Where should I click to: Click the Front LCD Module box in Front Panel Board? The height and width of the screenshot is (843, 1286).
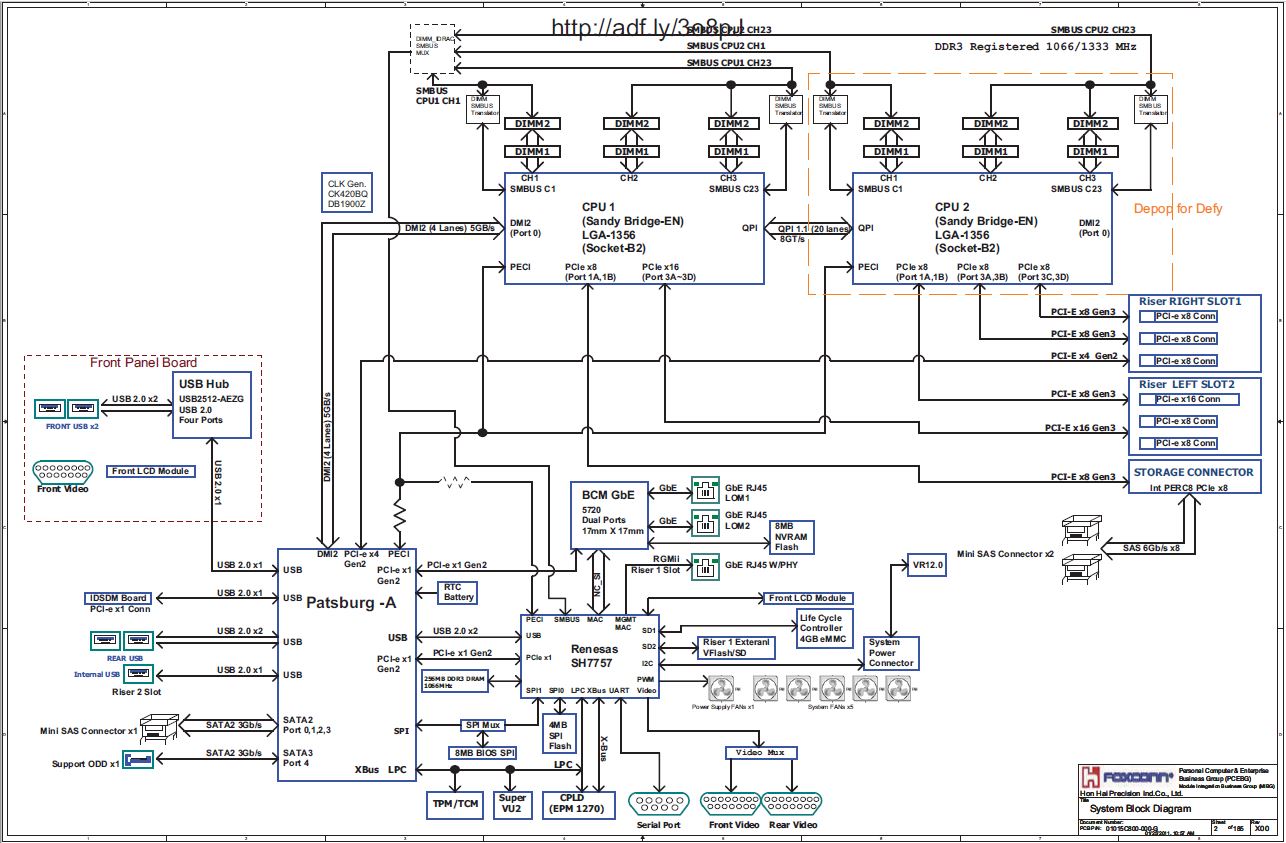[151, 471]
